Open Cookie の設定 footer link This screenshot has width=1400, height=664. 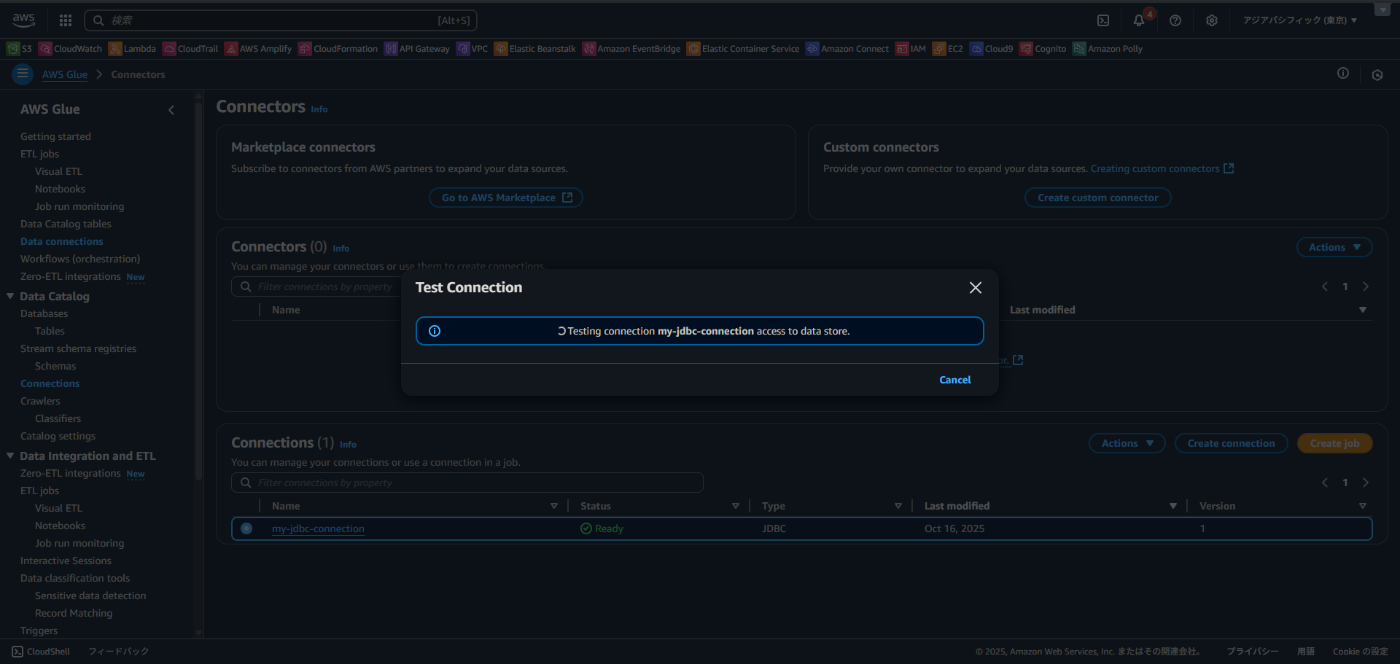[1360, 652]
